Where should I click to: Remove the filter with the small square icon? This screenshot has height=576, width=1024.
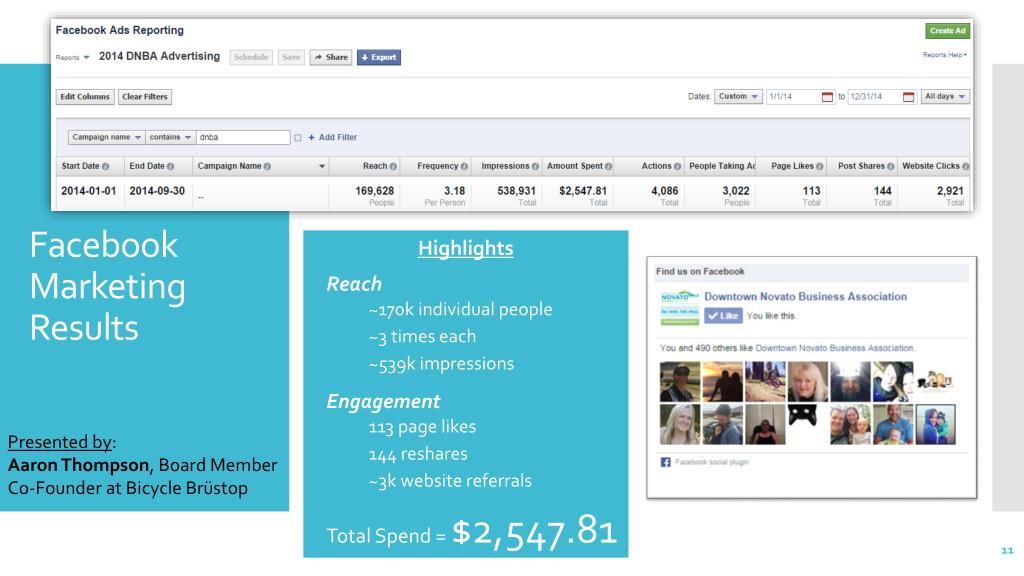point(298,138)
